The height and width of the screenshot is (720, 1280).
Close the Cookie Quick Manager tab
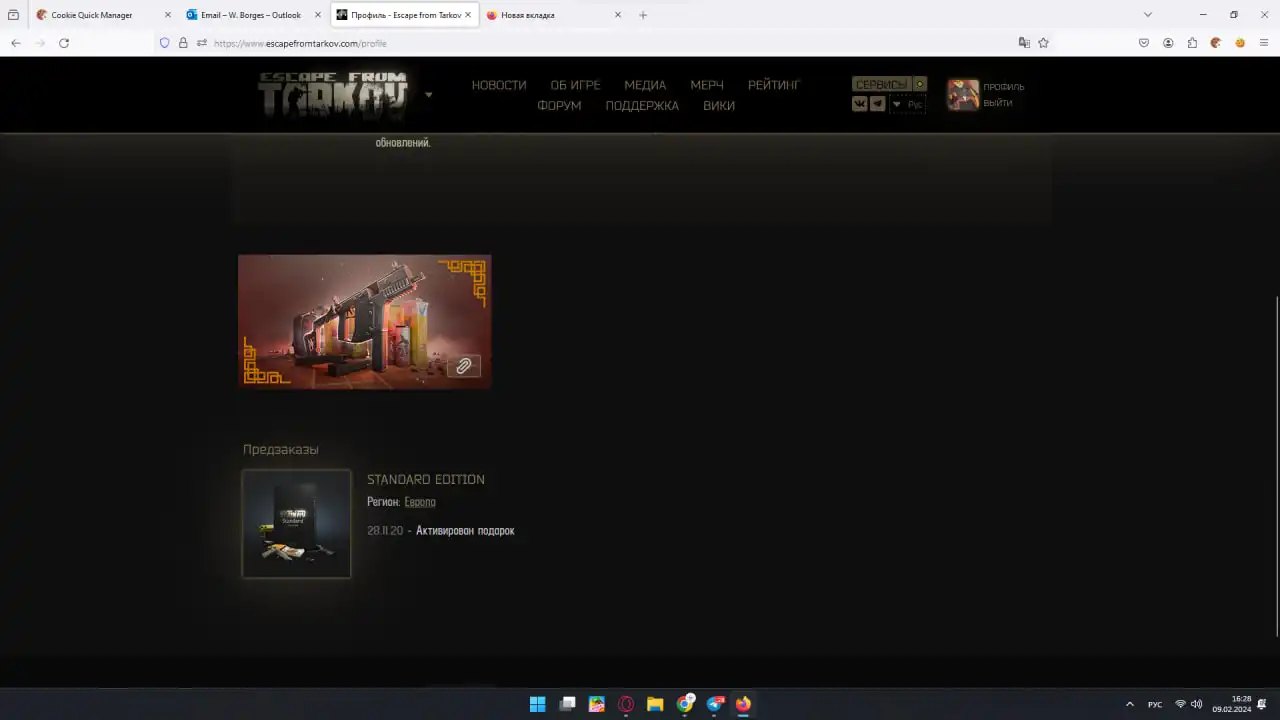click(167, 15)
